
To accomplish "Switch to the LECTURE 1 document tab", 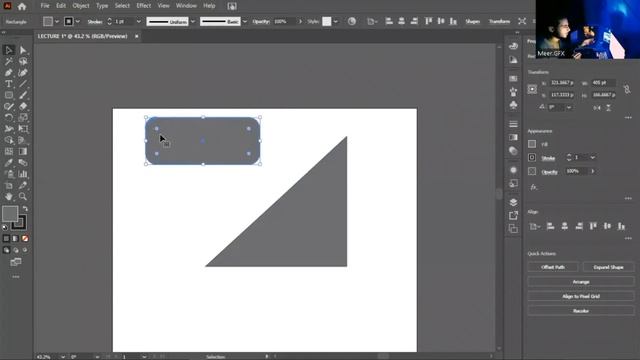I will (x=82, y=36).
